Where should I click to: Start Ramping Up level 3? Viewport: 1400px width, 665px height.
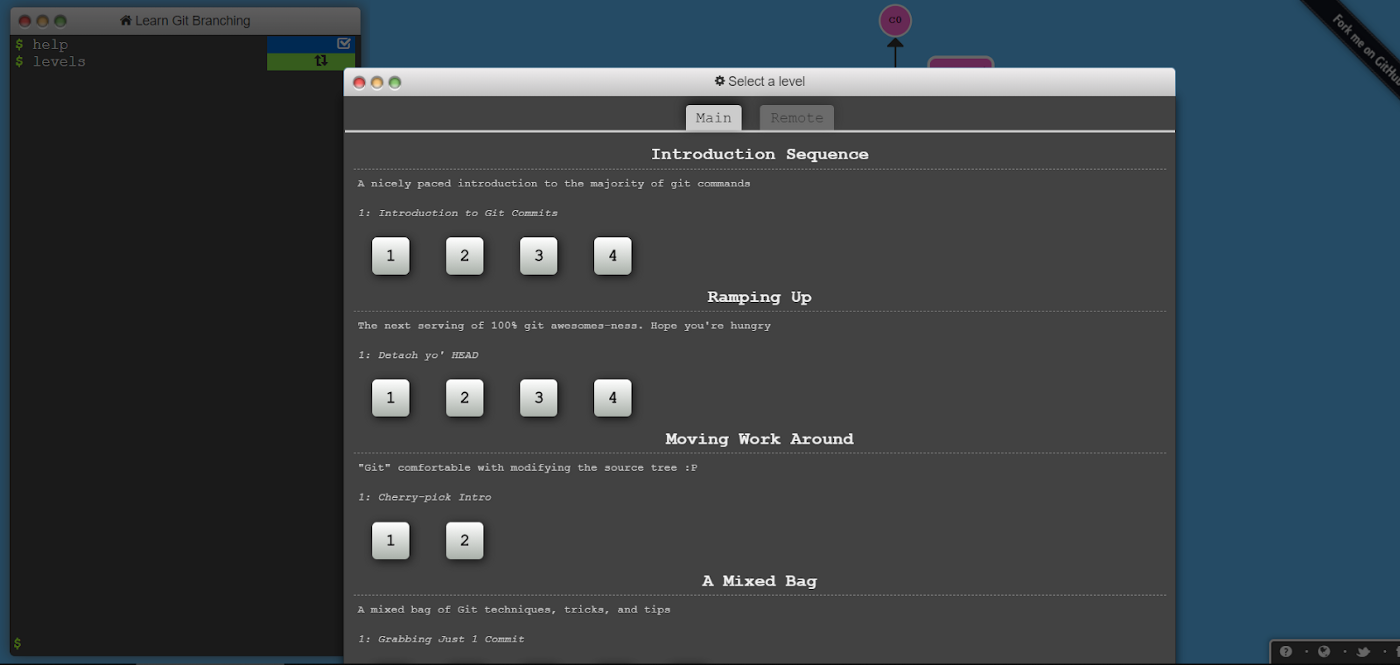(538, 398)
